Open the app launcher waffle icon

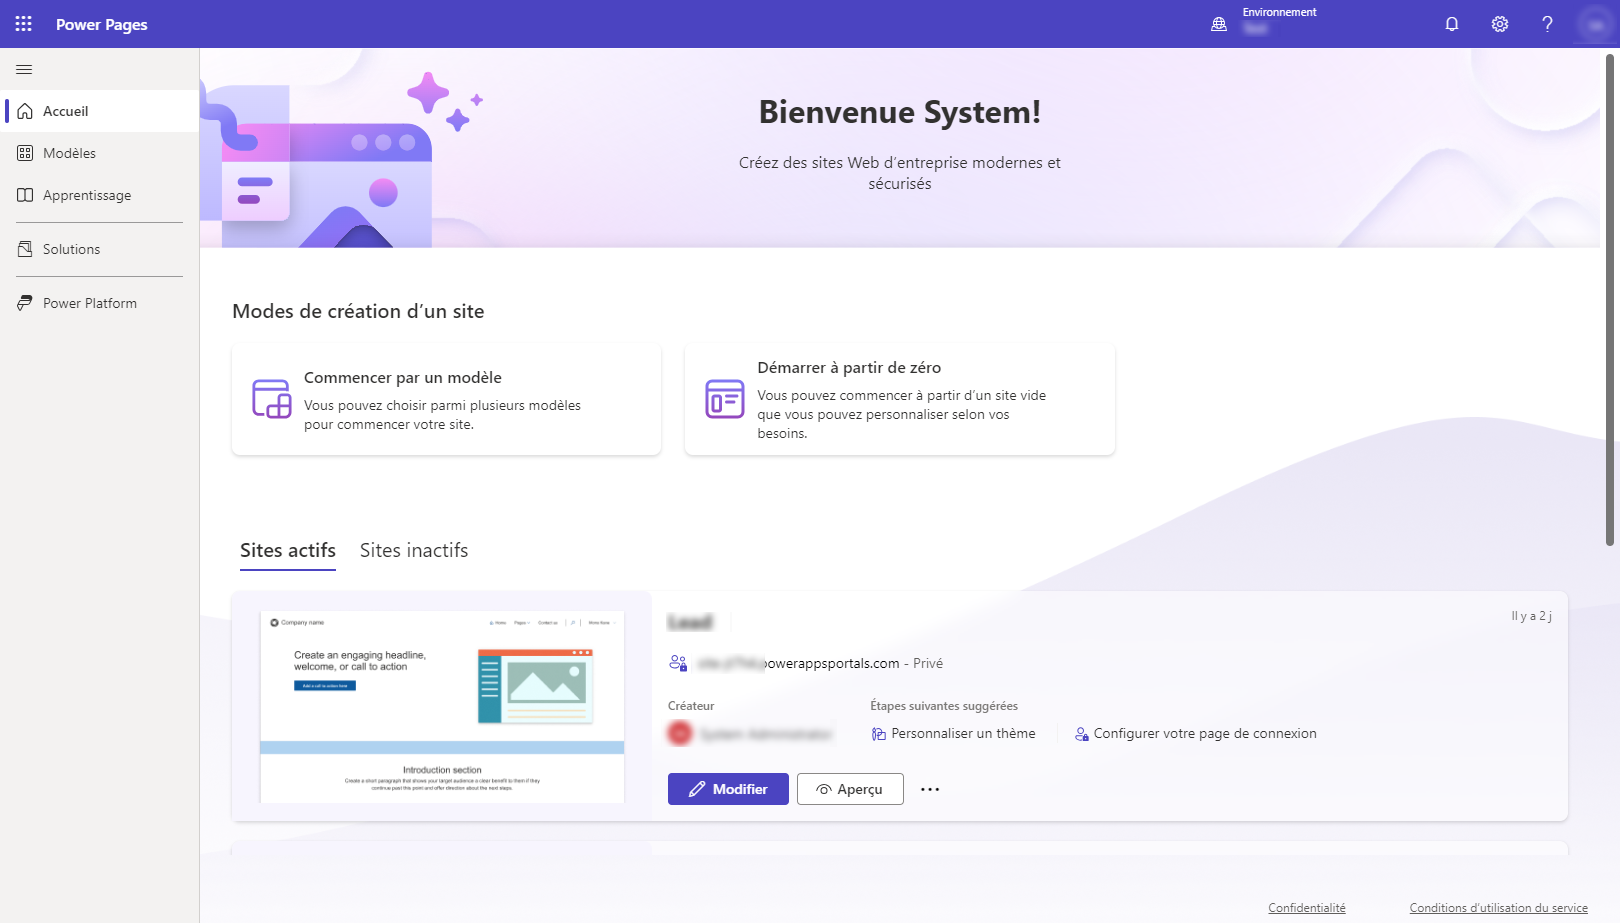(24, 24)
